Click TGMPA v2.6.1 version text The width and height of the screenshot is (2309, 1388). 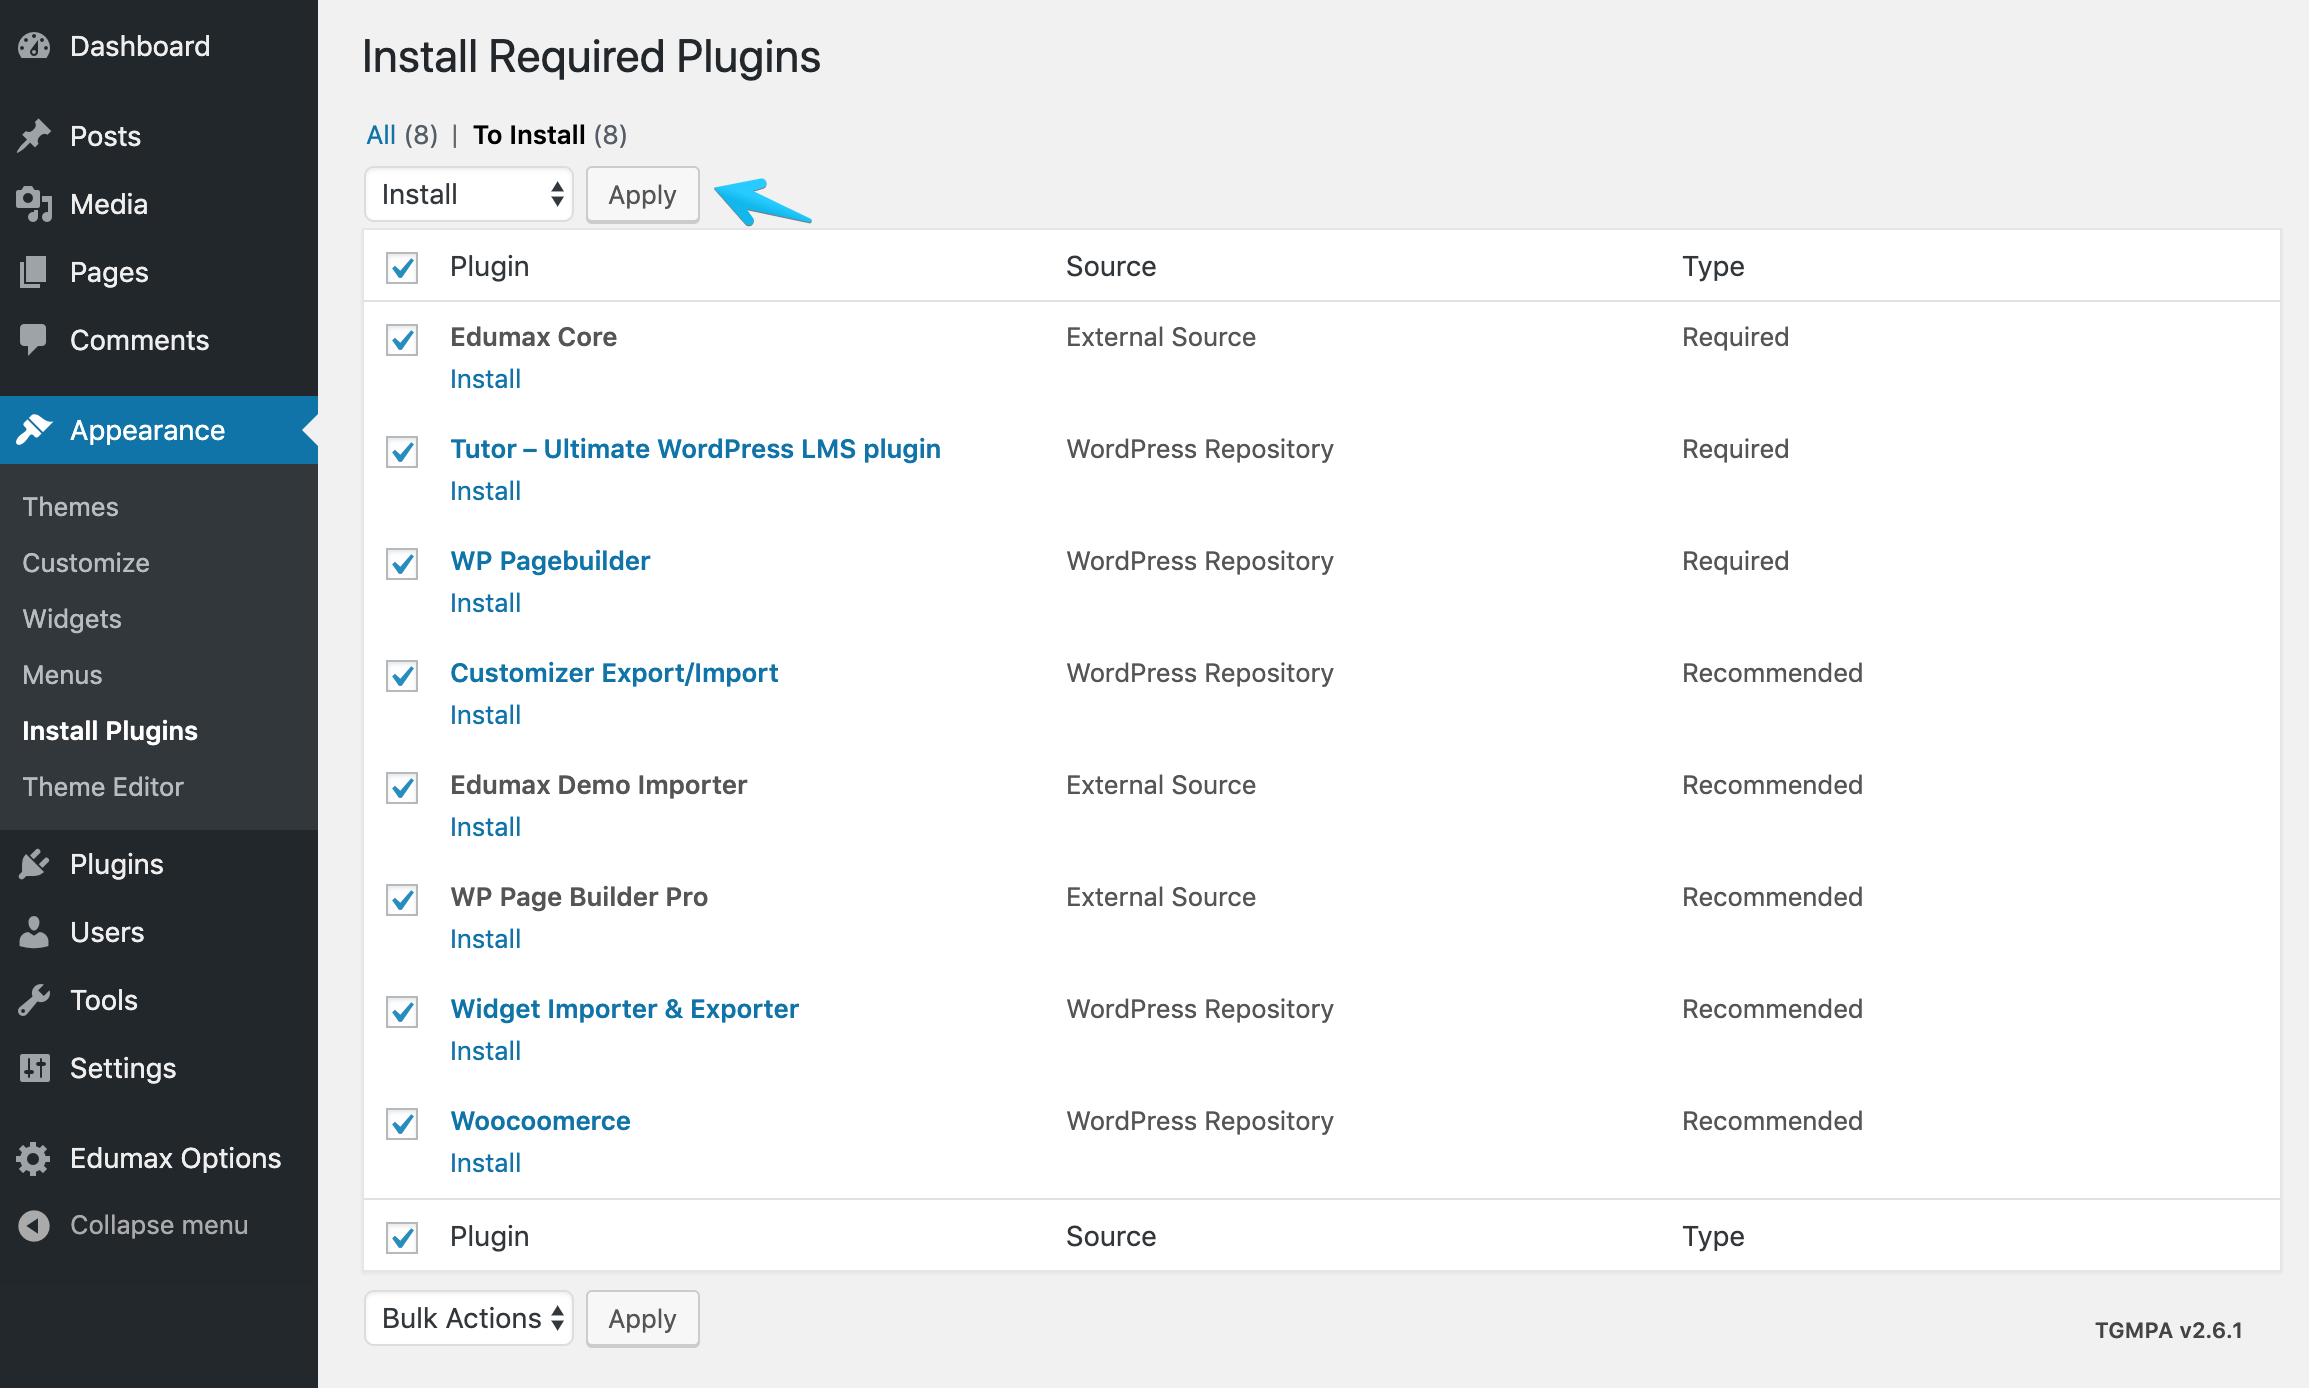pyautogui.click(x=2168, y=1330)
